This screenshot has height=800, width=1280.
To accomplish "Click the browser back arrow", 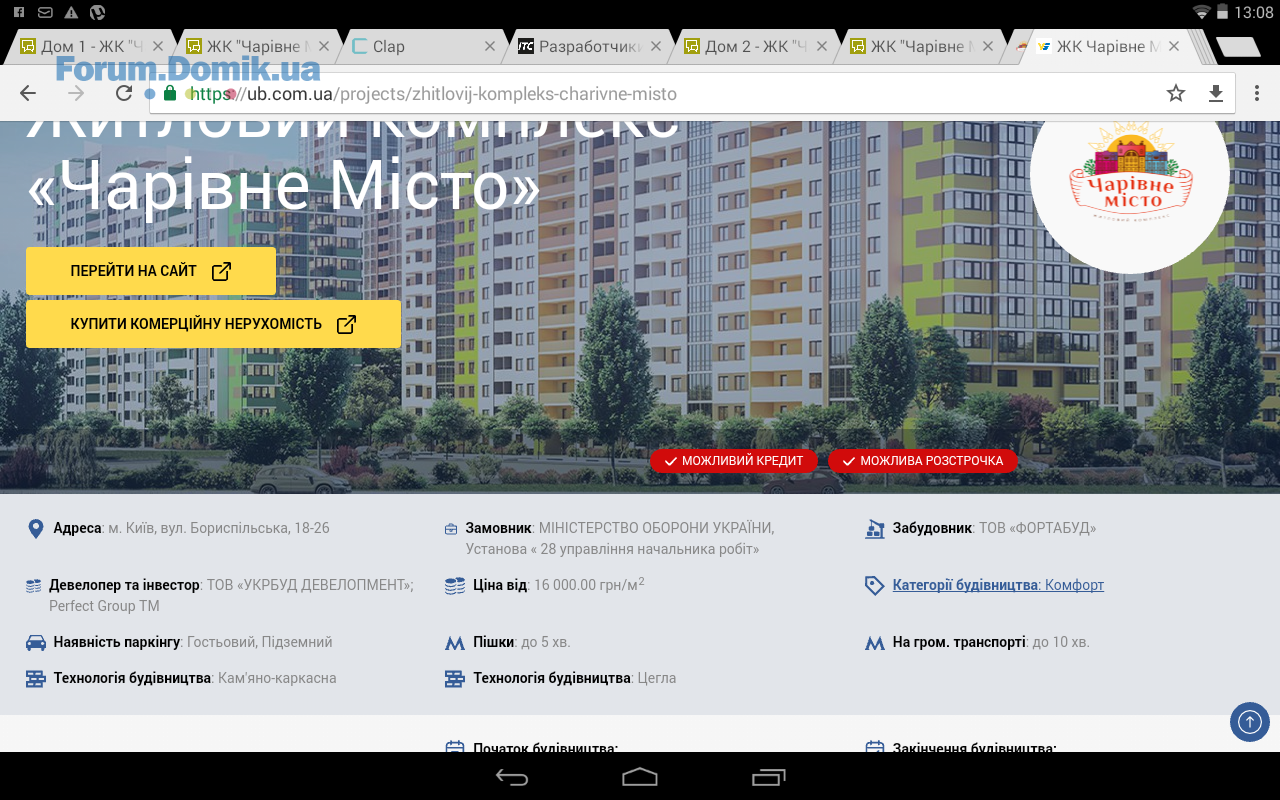I will (28, 93).
